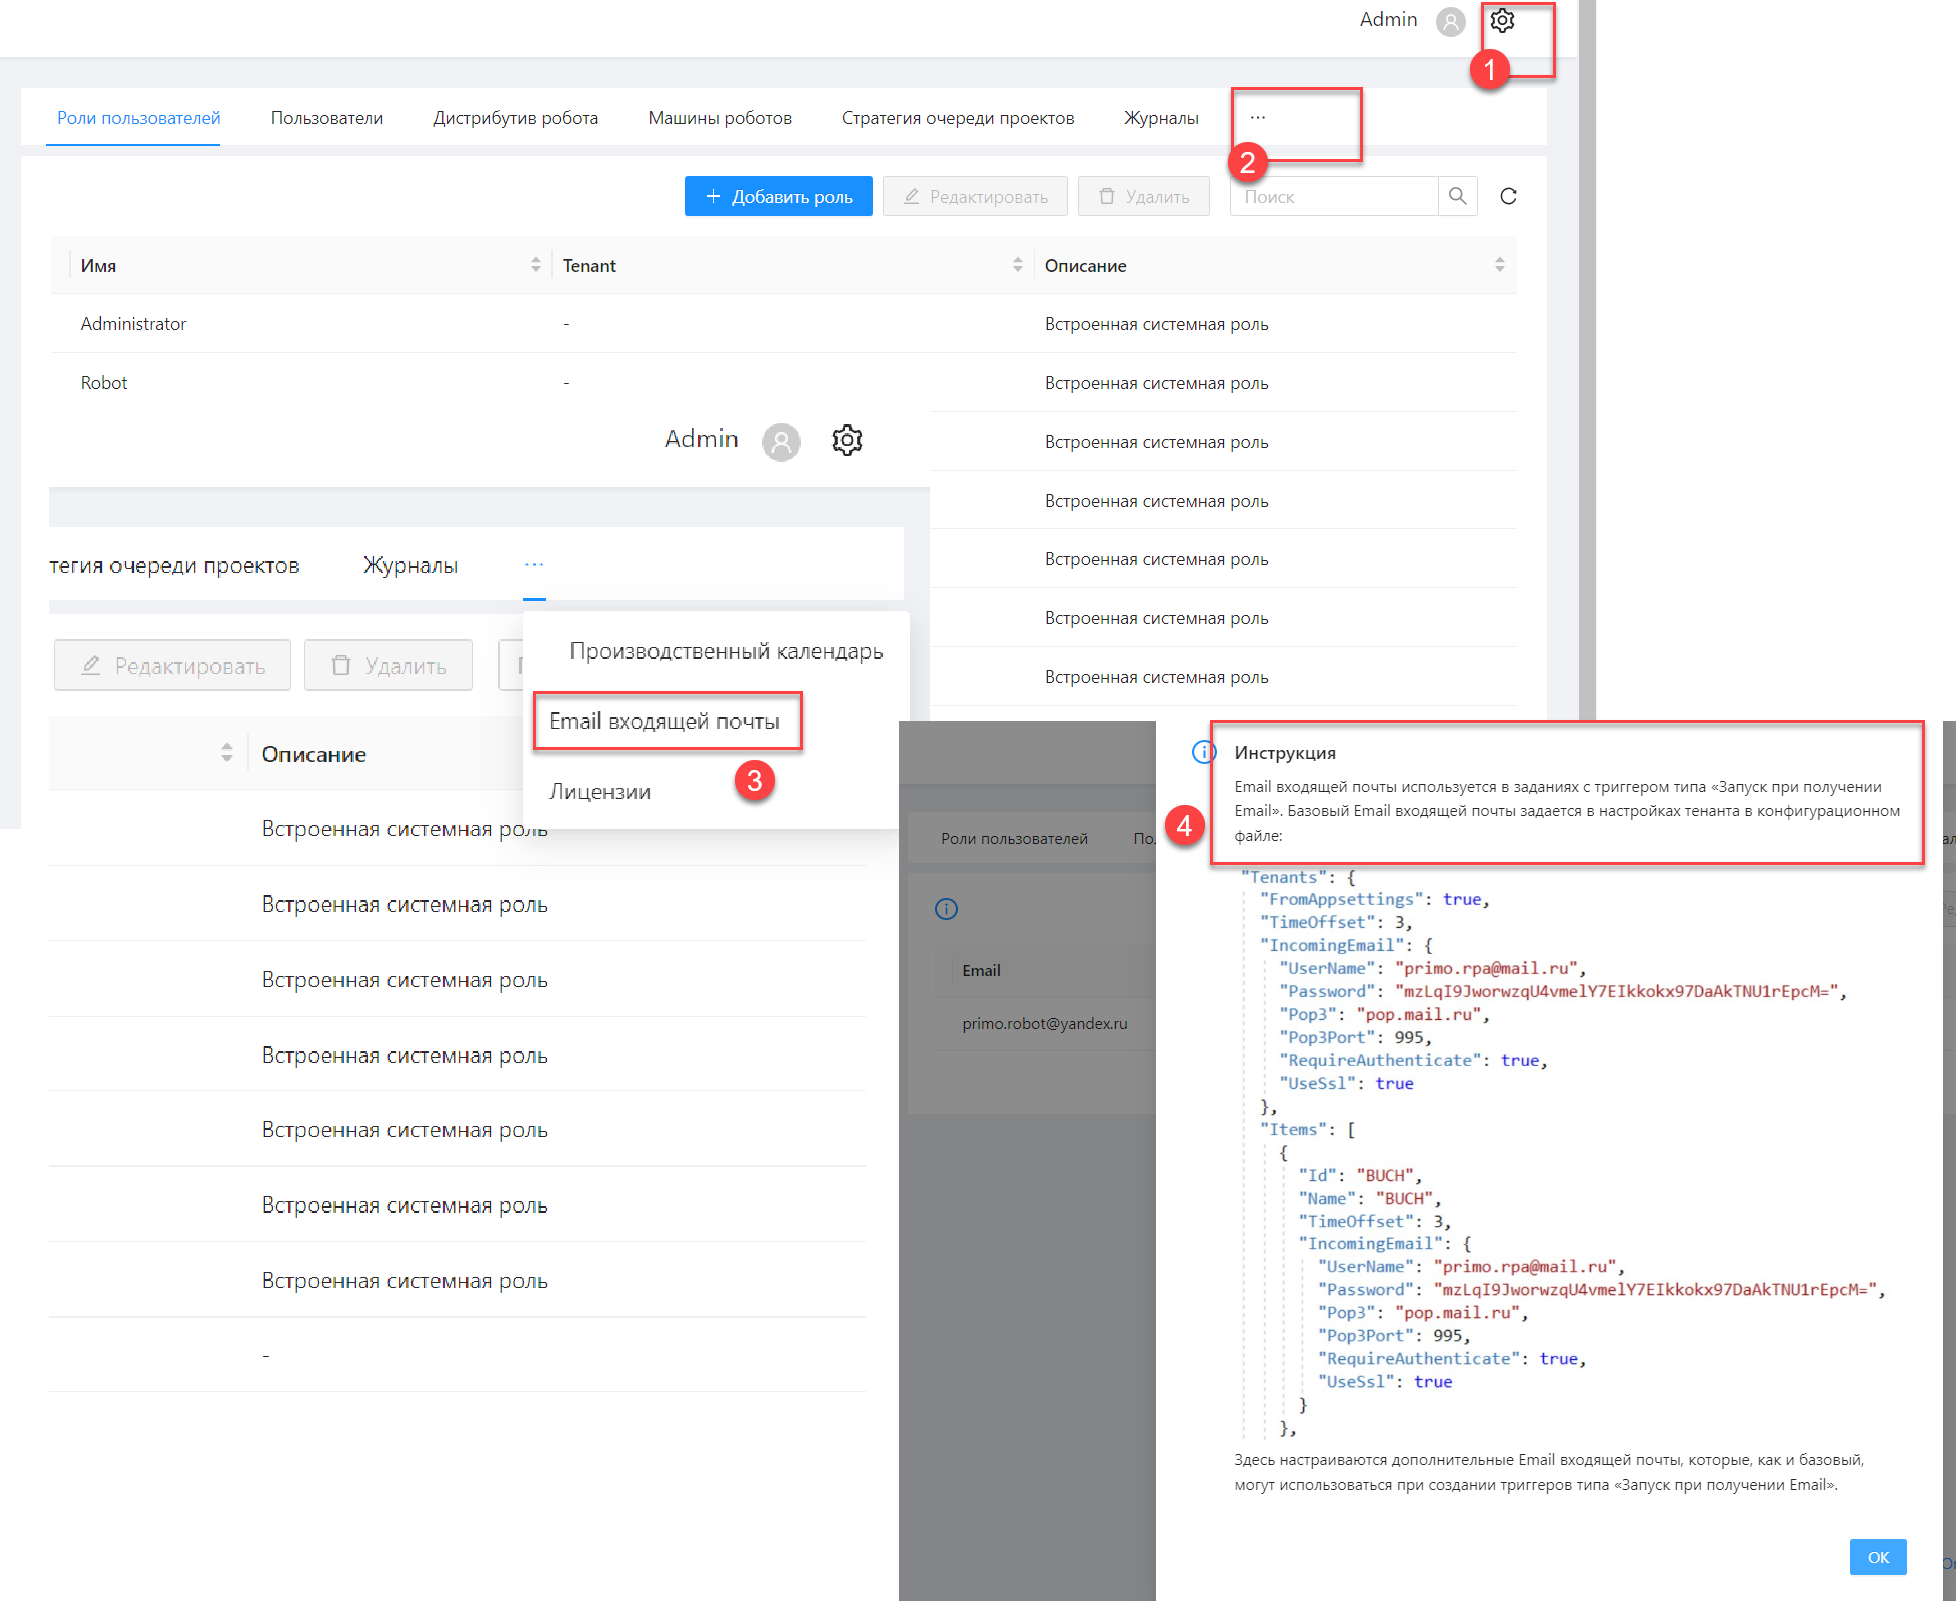This screenshot has width=1956, height=1601.
Task: Click gear icon in the zoomed Admin inset
Action: [x=847, y=440]
